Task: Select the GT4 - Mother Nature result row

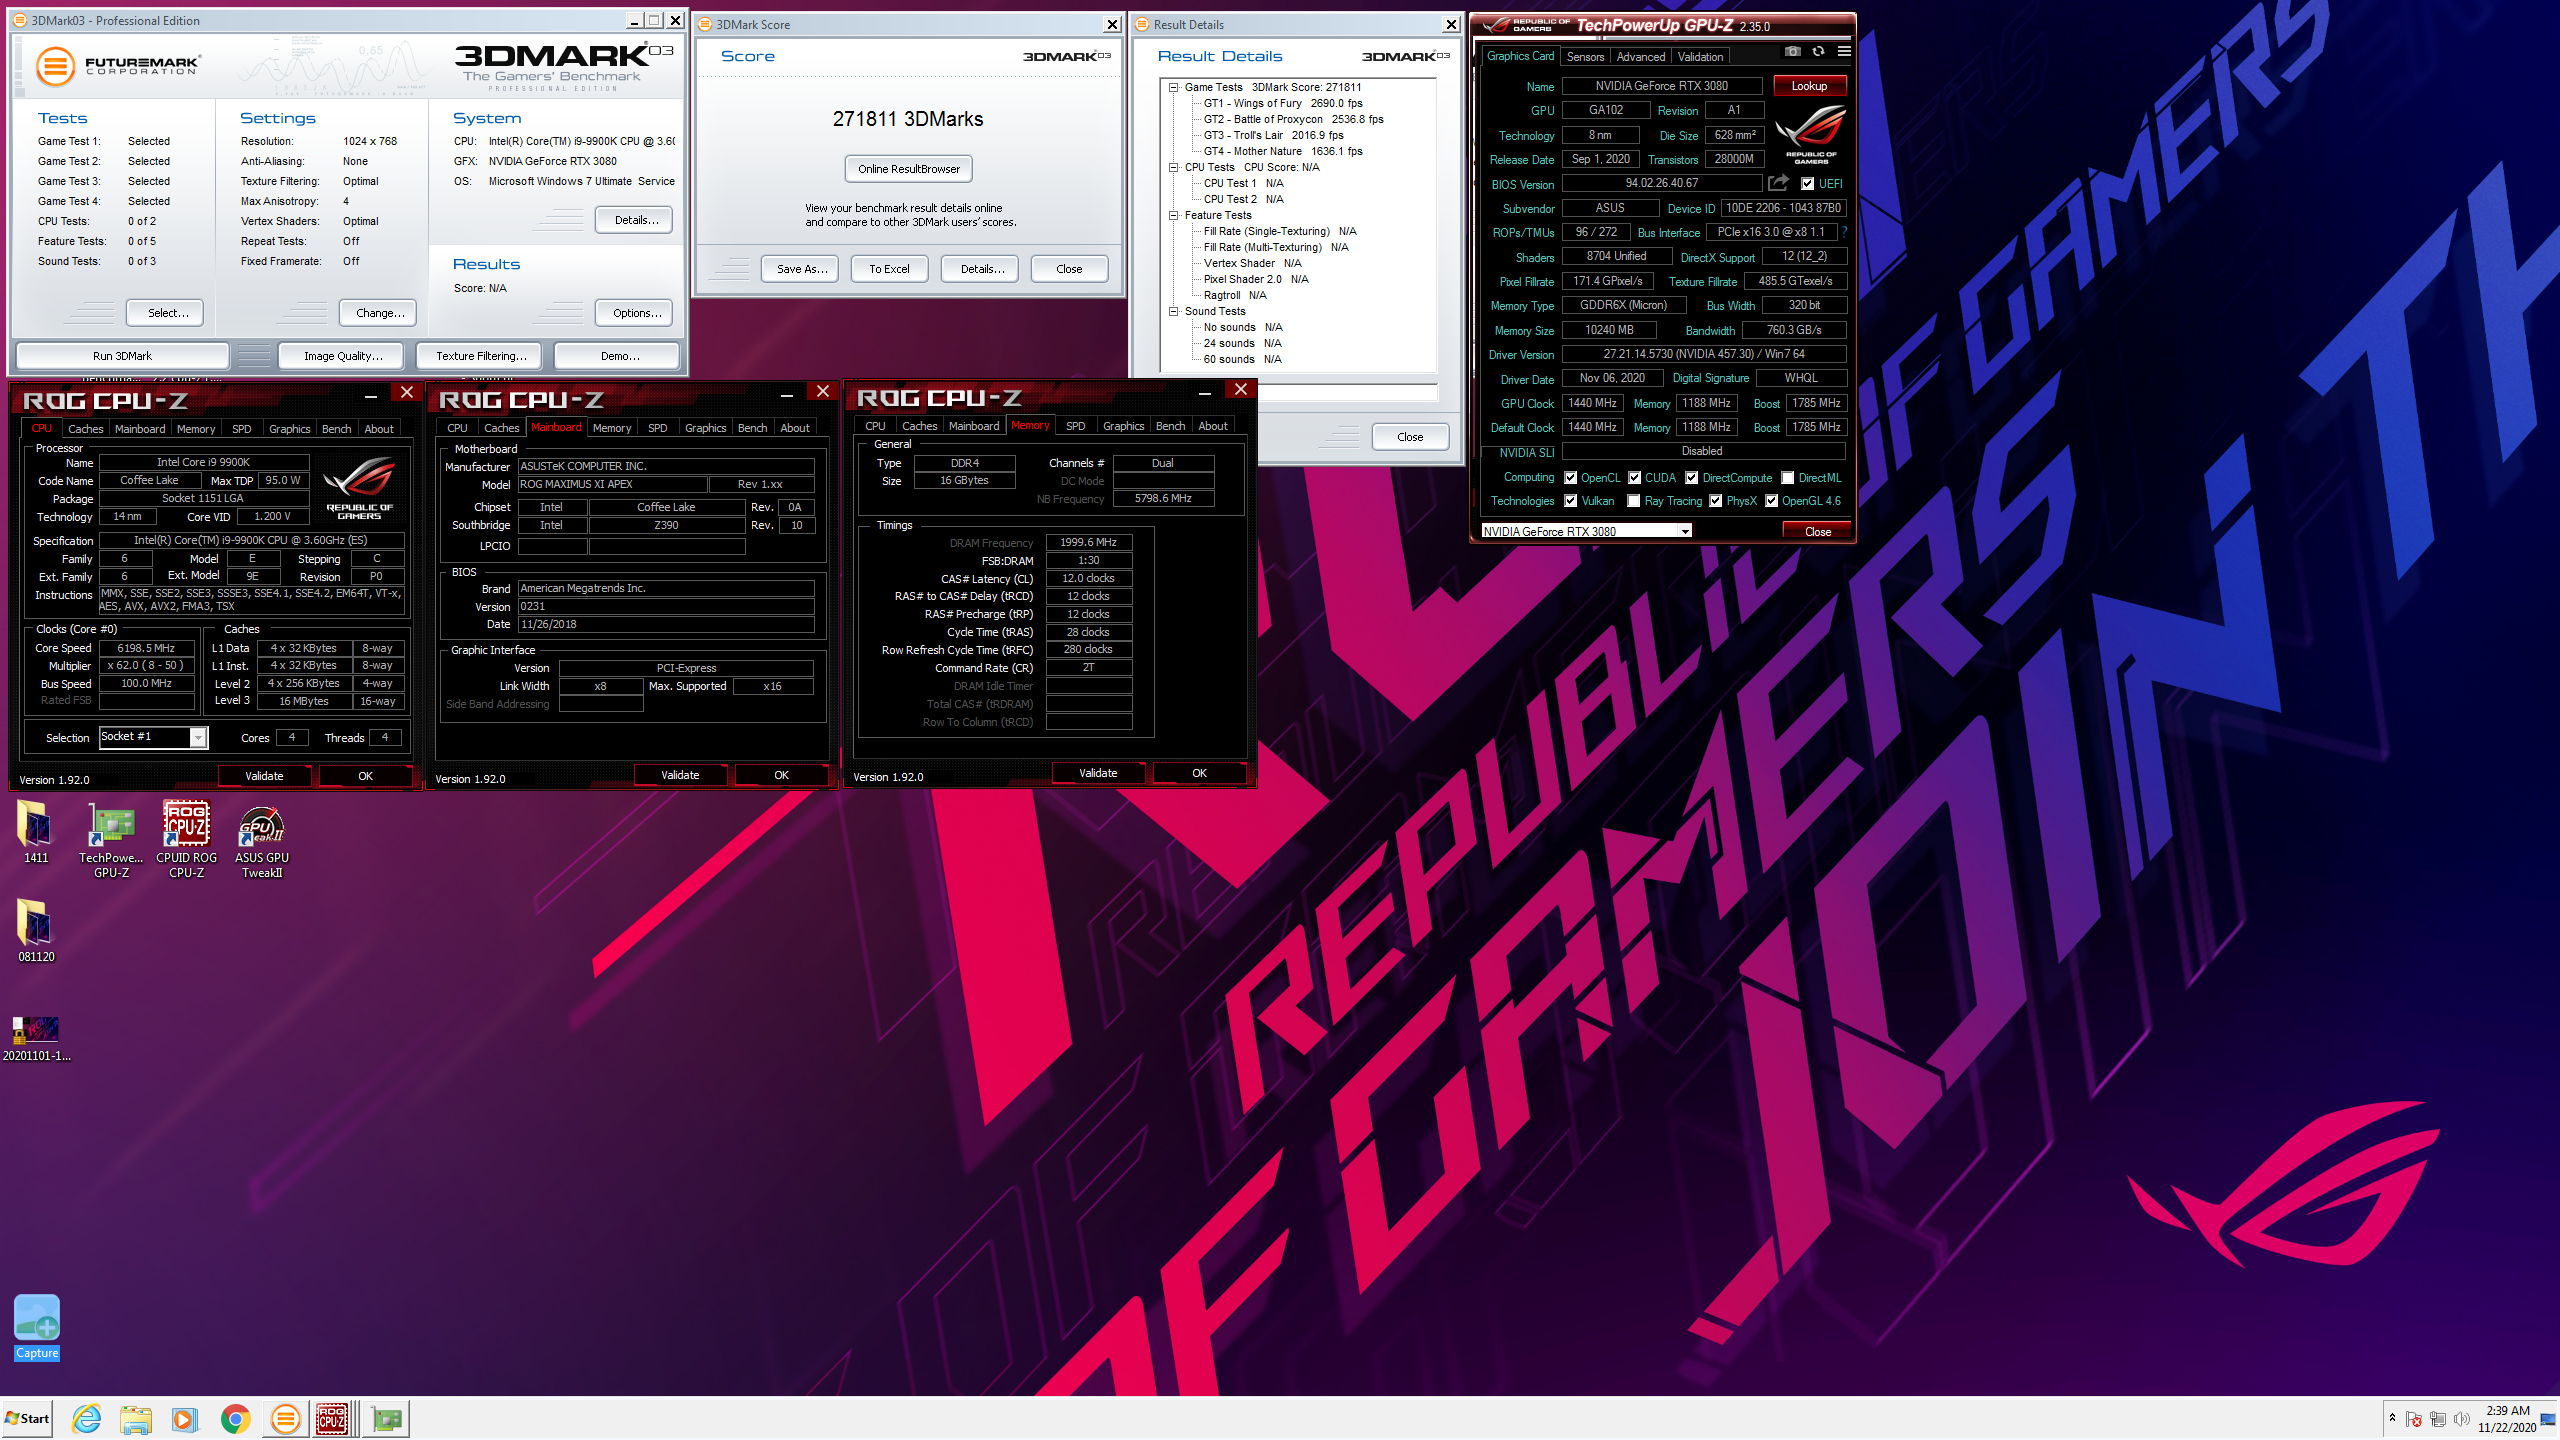Action: coord(1283,151)
